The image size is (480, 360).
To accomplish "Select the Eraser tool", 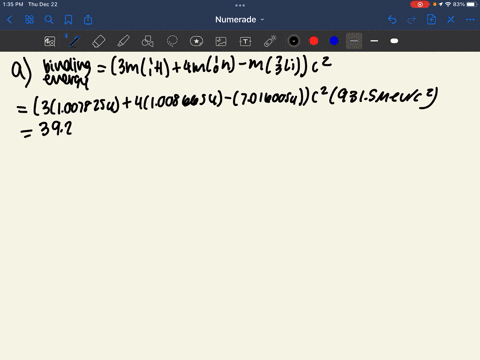I will (98, 41).
